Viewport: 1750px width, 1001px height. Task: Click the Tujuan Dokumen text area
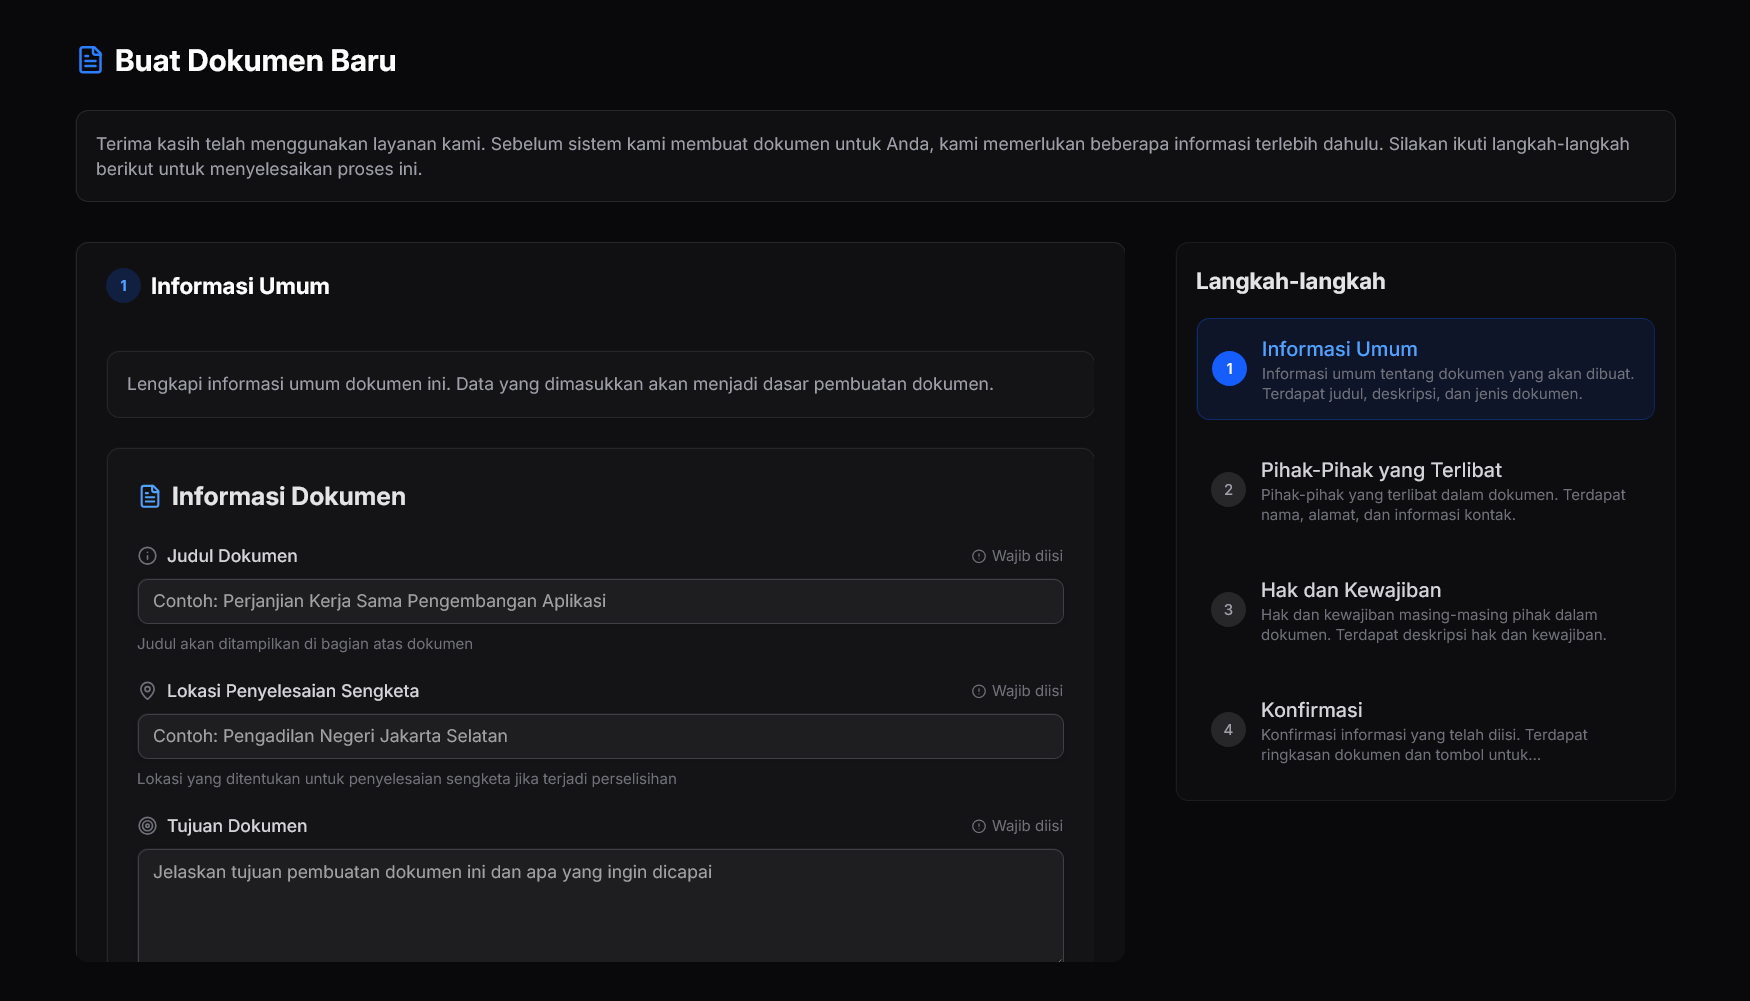coord(600,905)
